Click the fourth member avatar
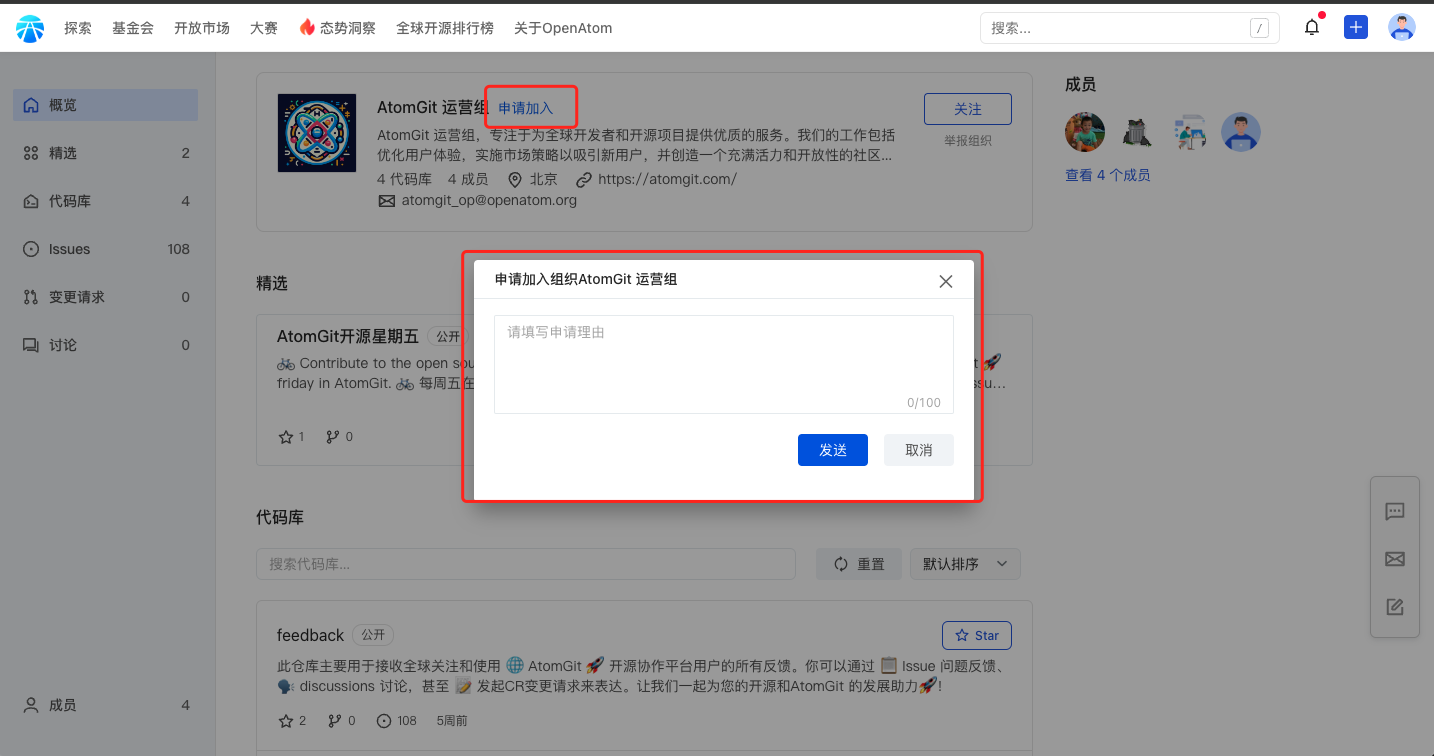The width and height of the screenshot is (1434, 756). [1241, 132]
